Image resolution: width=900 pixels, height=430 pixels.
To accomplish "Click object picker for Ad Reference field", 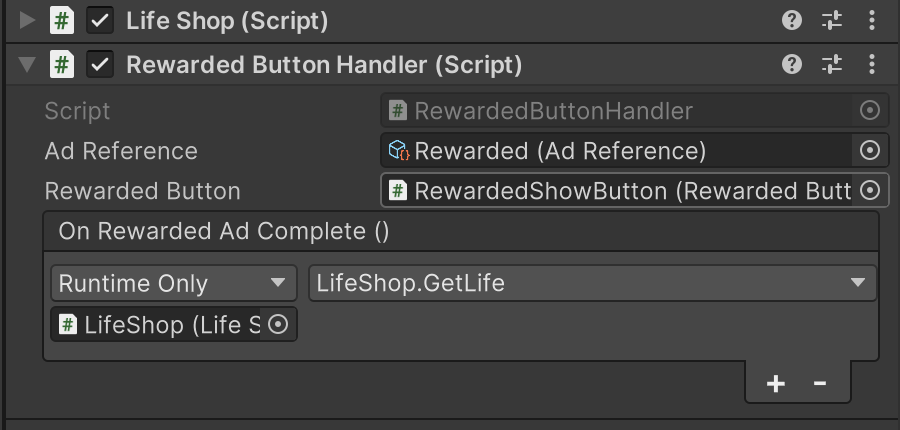I will [x=870, y=150].
